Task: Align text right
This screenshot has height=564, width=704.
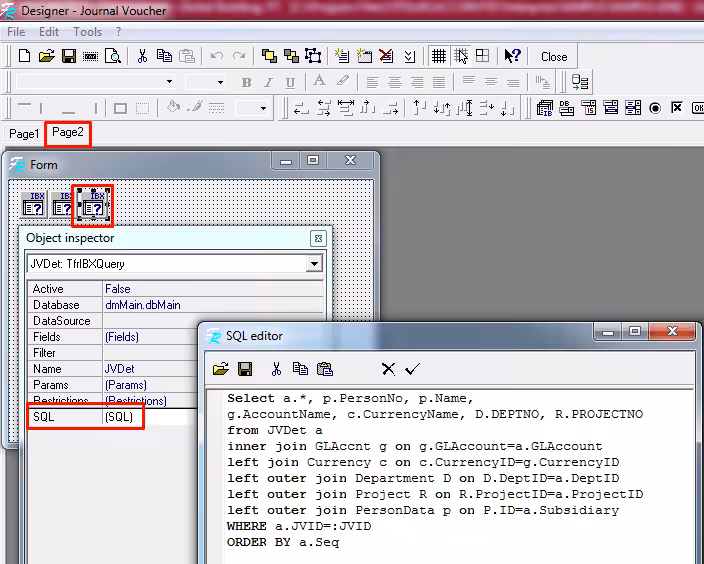Action: pos(417,82)
